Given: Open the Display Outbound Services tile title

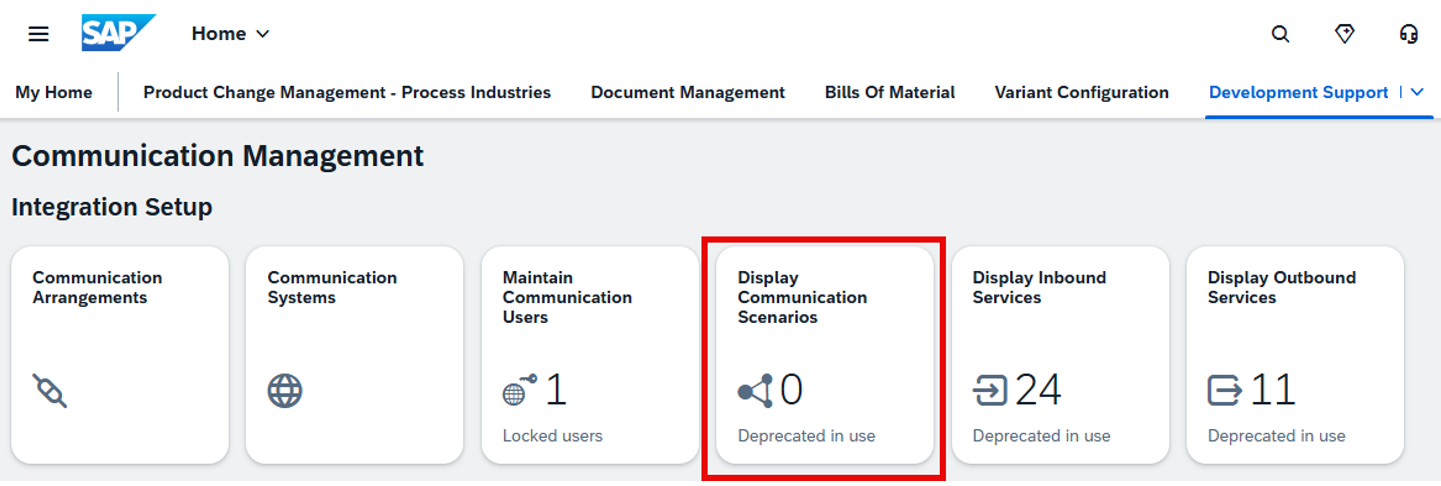Looking at the screenshot, I should point(1281,287).
